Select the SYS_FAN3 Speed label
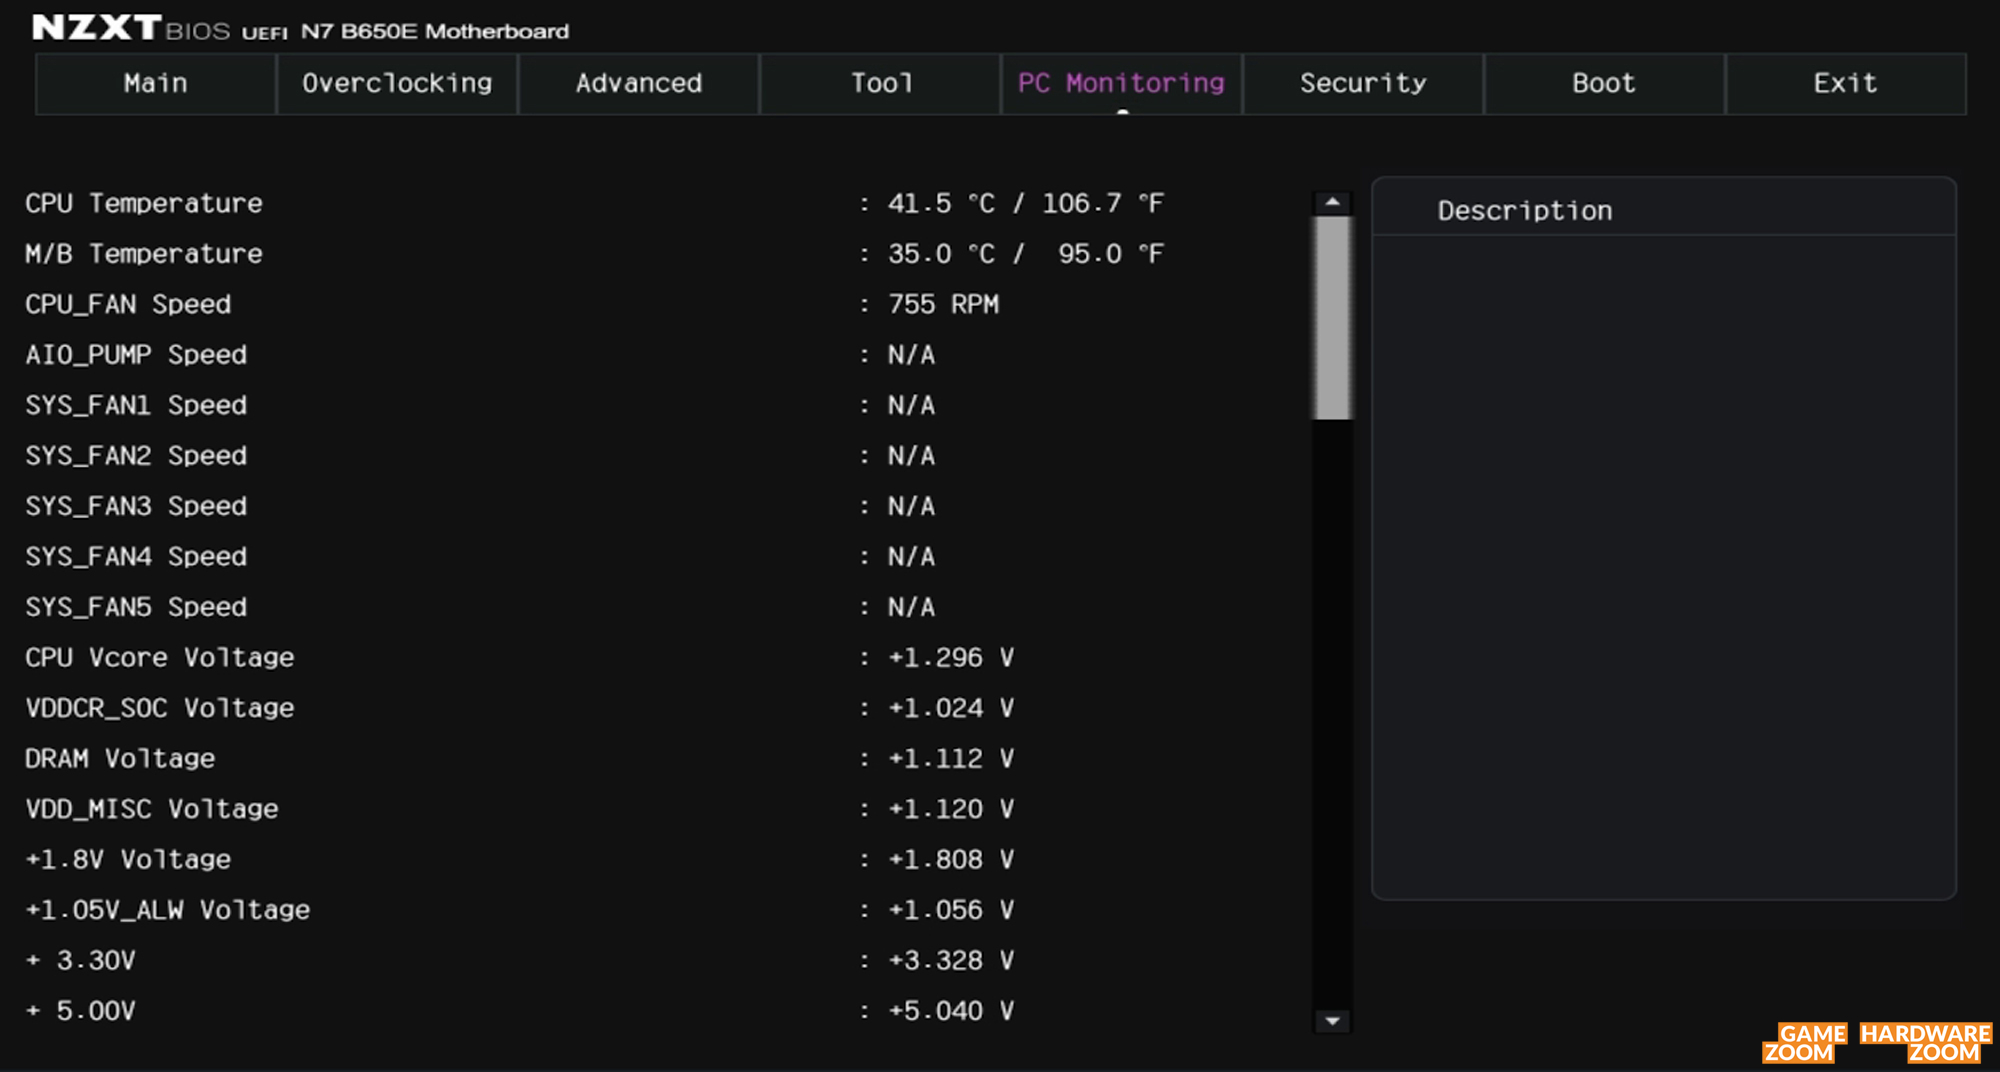The height and width of the screenshot is (1072, 2000). 136,507
